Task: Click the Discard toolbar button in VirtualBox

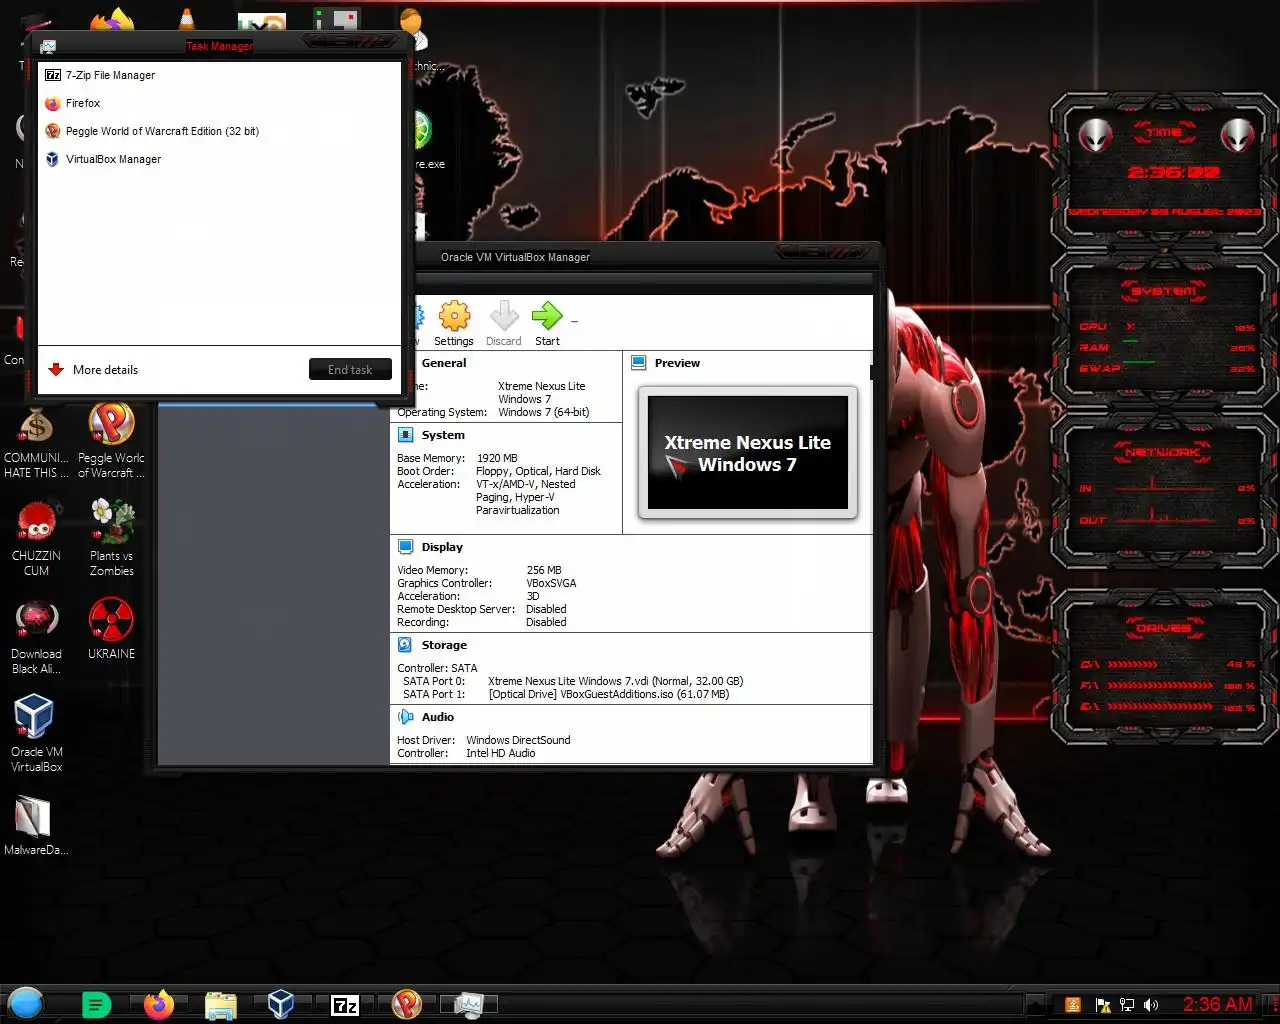Action: click(x=504, y=324)
